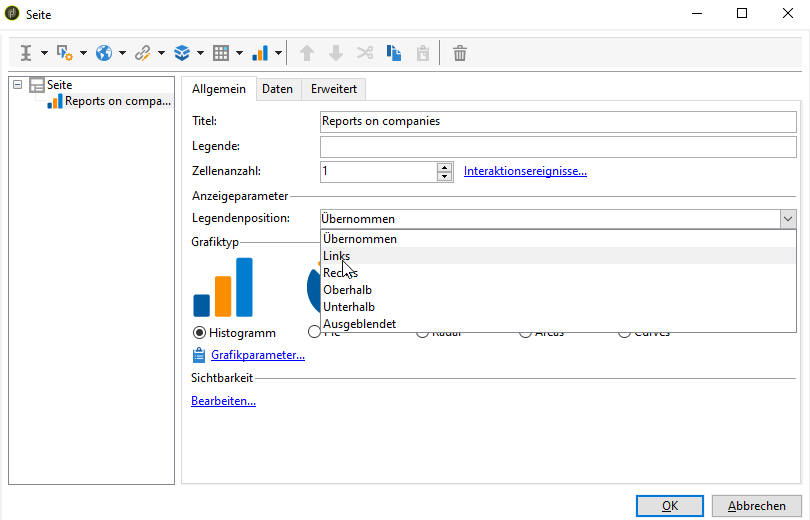
Task: Close the Legendenposition dropdown via its arrow
Action: point(788,219)
